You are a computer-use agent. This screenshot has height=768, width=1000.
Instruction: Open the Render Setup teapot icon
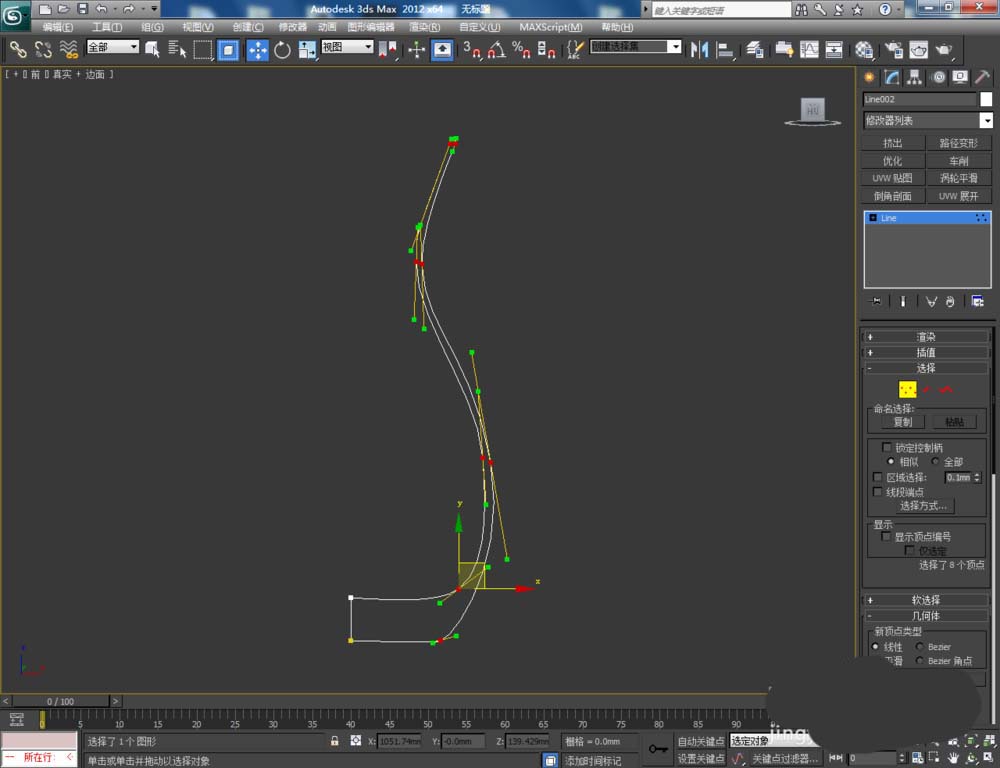(x=893, y=49)
